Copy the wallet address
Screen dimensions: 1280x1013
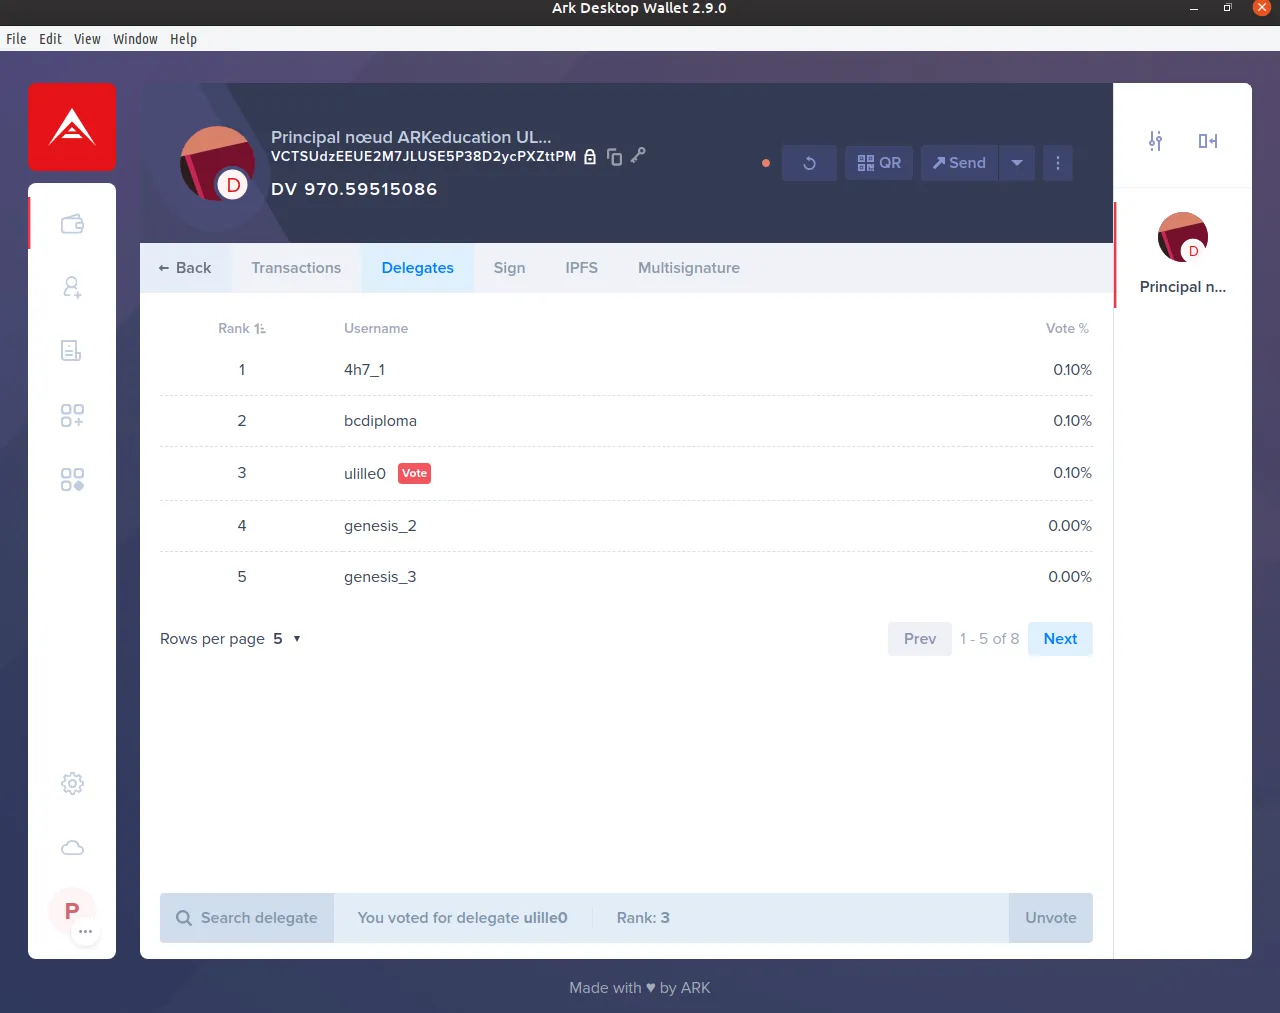tap(614, 157)
